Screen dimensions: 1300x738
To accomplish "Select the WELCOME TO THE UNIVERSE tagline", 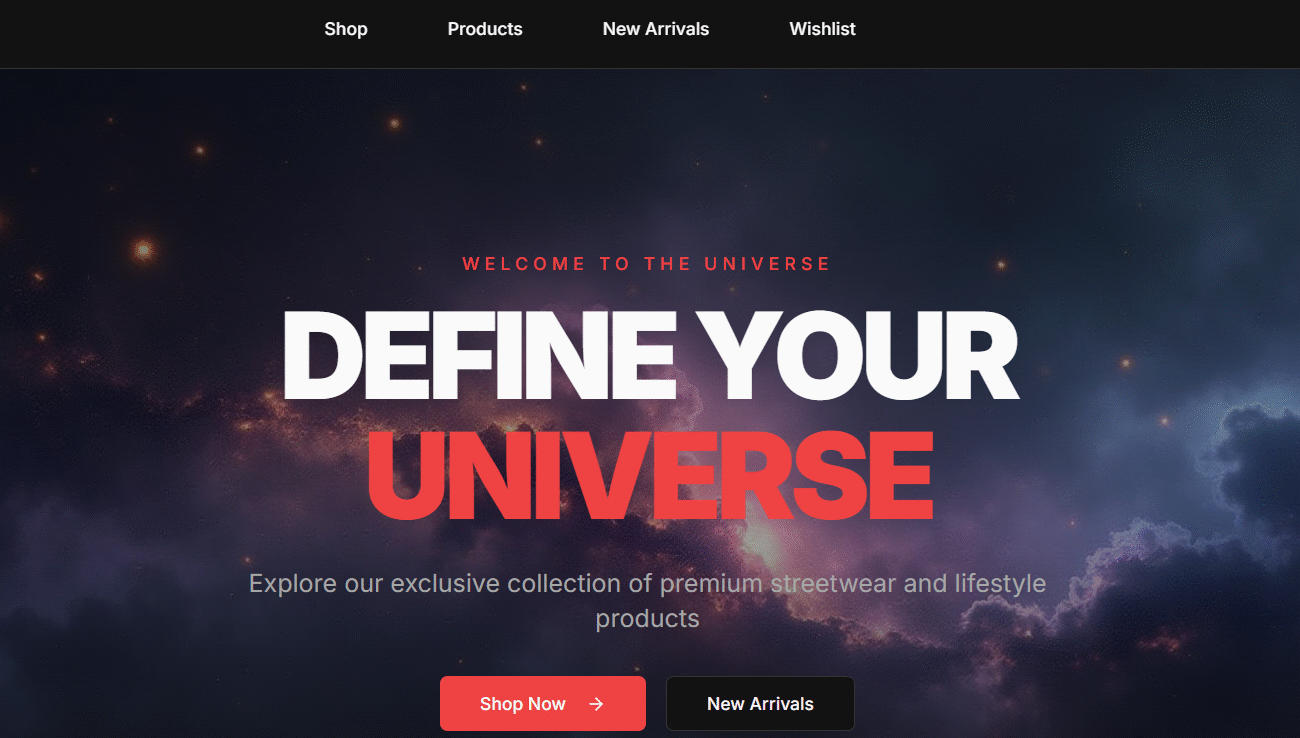I will (x=647, y=264).
